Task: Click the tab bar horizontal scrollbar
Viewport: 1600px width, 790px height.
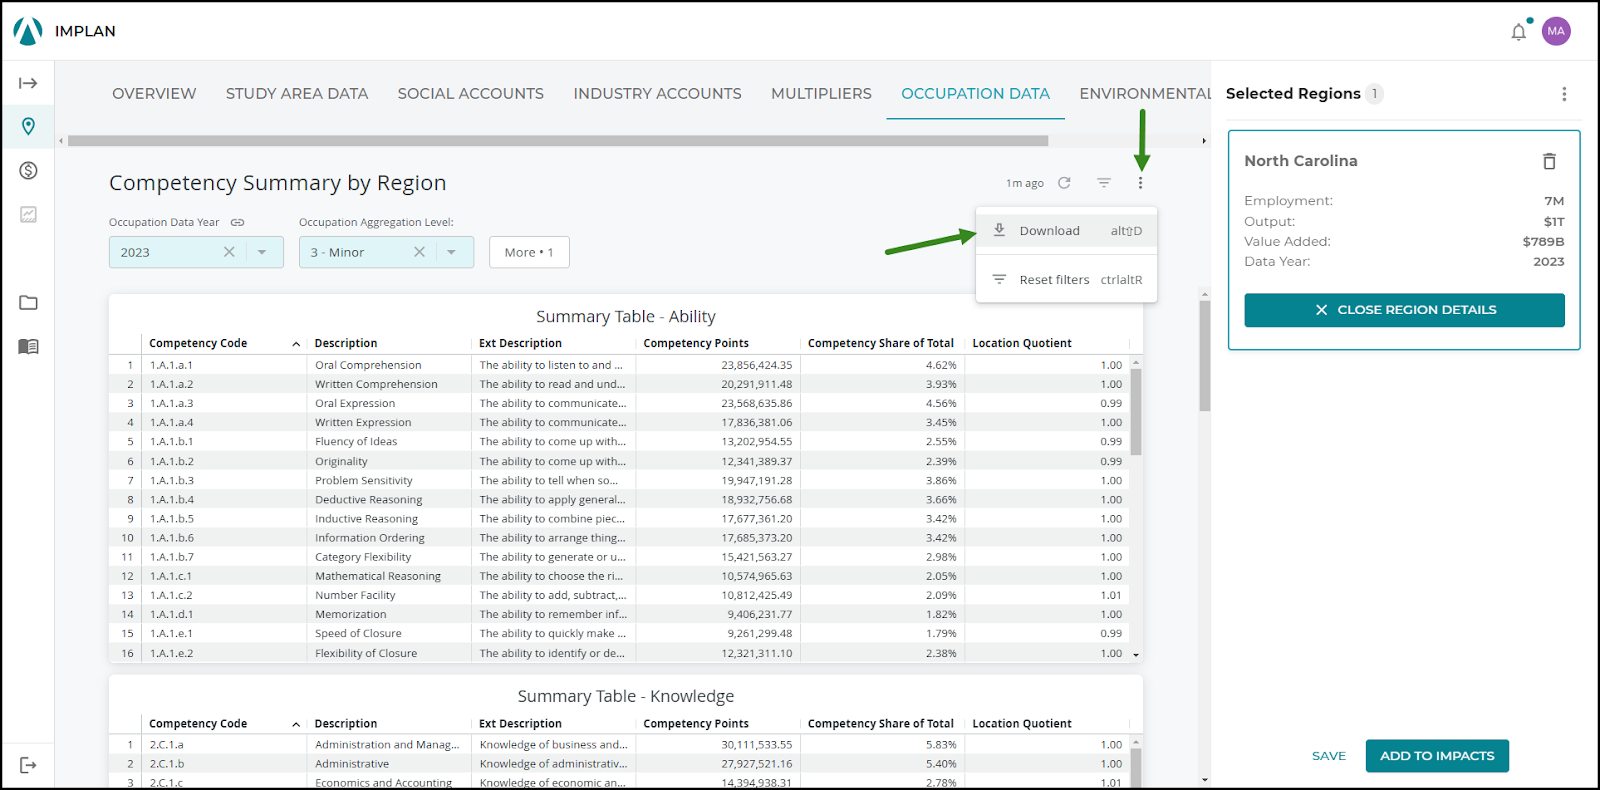Action: (558, 141)
